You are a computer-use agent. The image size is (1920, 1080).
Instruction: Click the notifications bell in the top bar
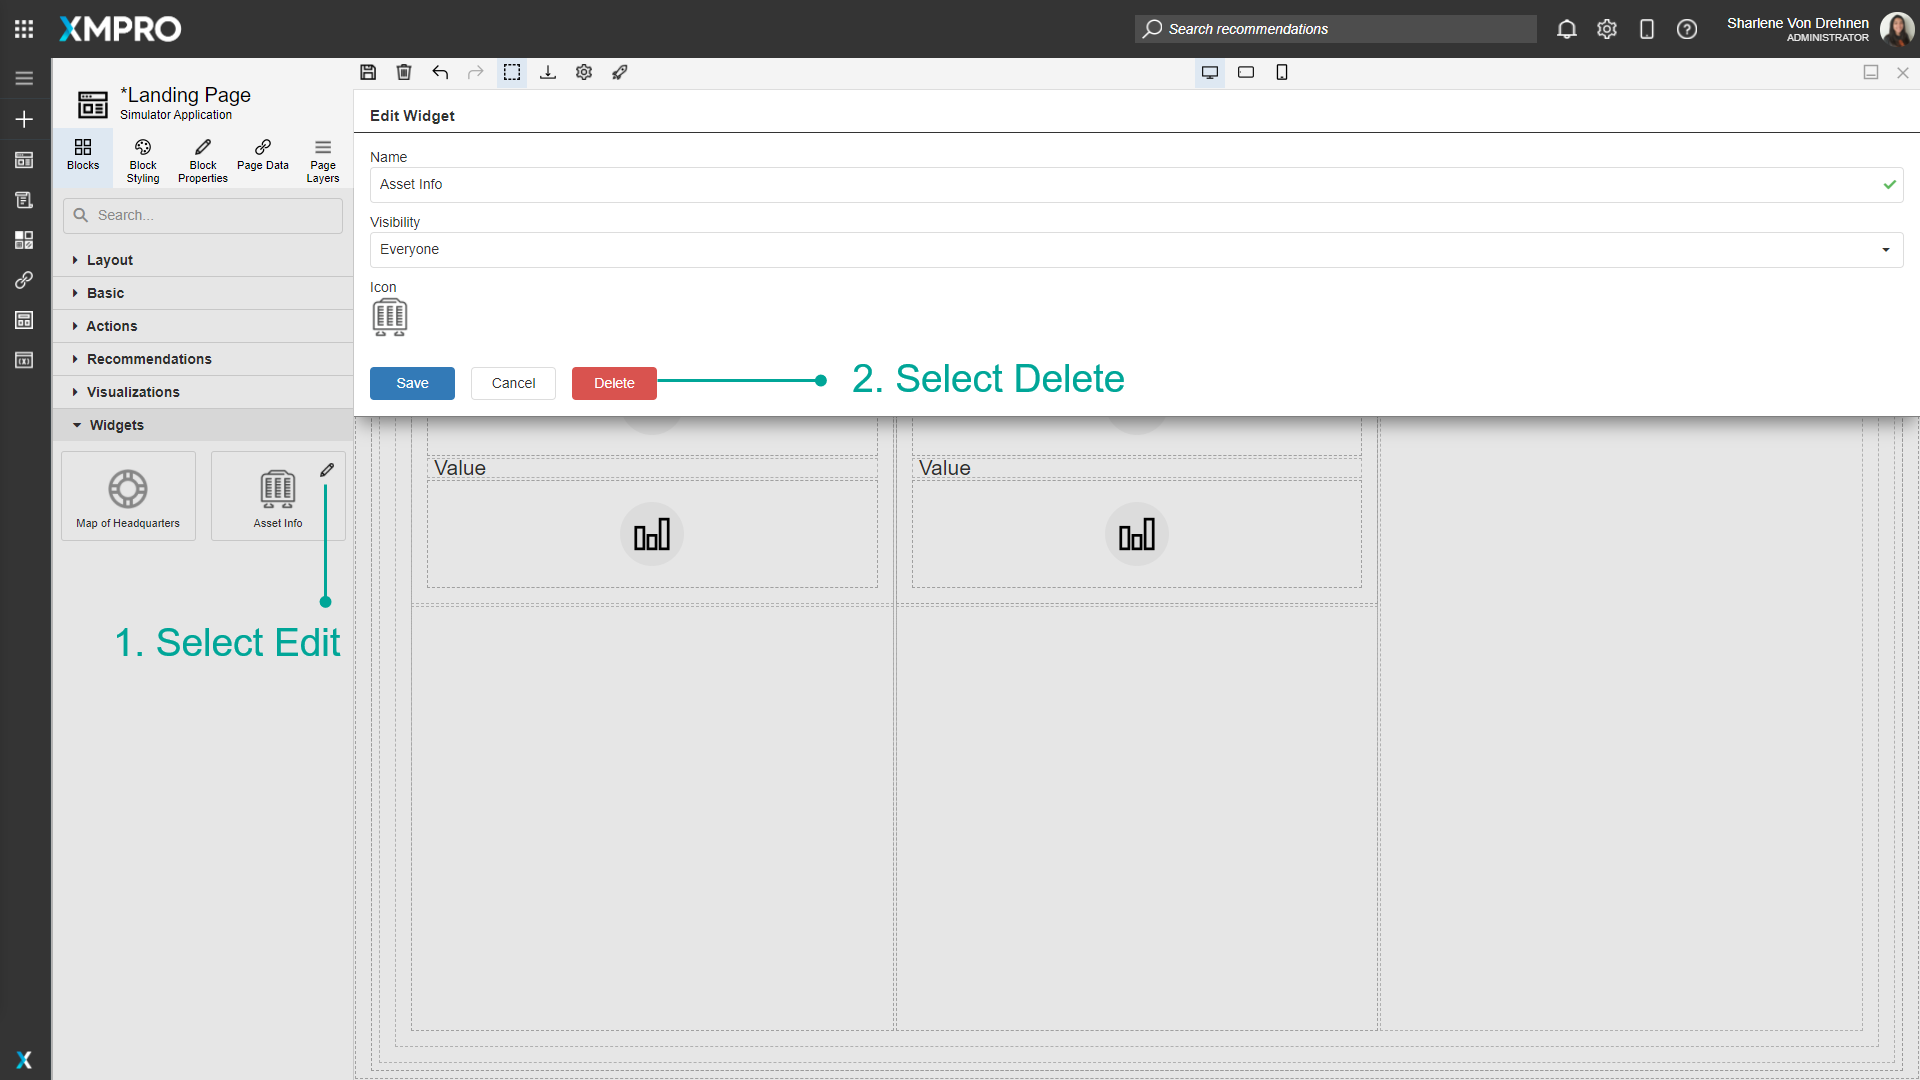coord(1566,29)
